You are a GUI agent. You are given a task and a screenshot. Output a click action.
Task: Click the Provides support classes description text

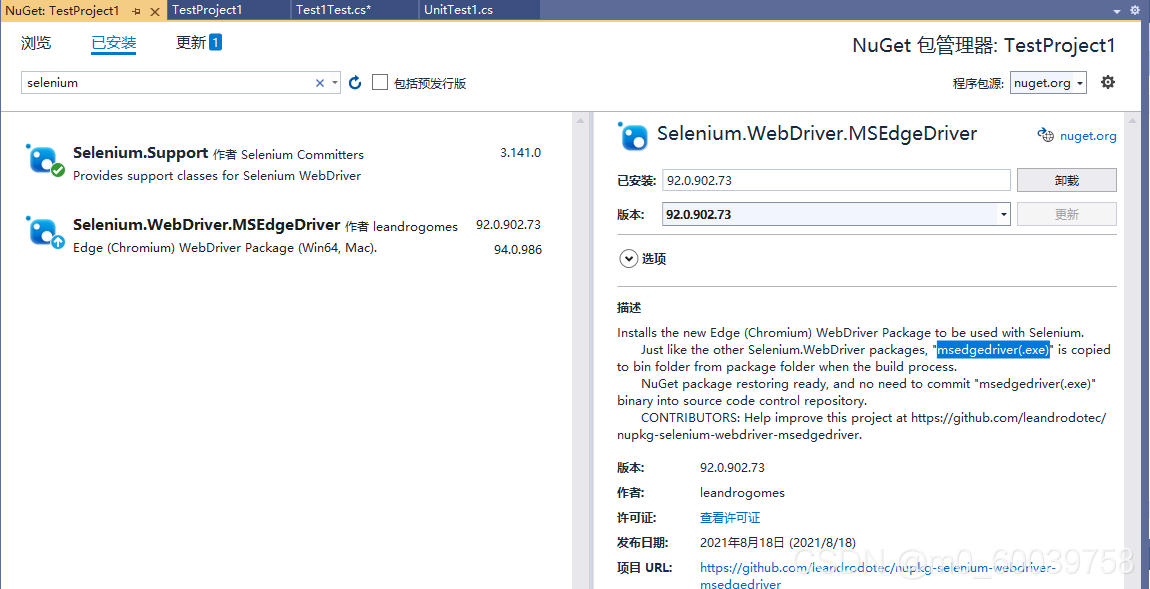tap(217, 176)
